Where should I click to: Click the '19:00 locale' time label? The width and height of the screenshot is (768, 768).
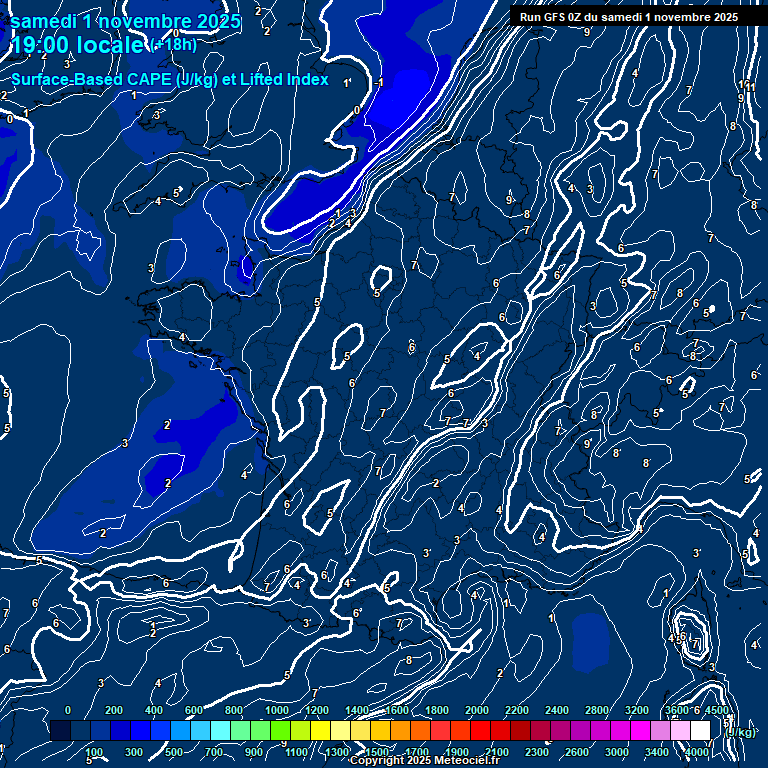tap(77, 45)
